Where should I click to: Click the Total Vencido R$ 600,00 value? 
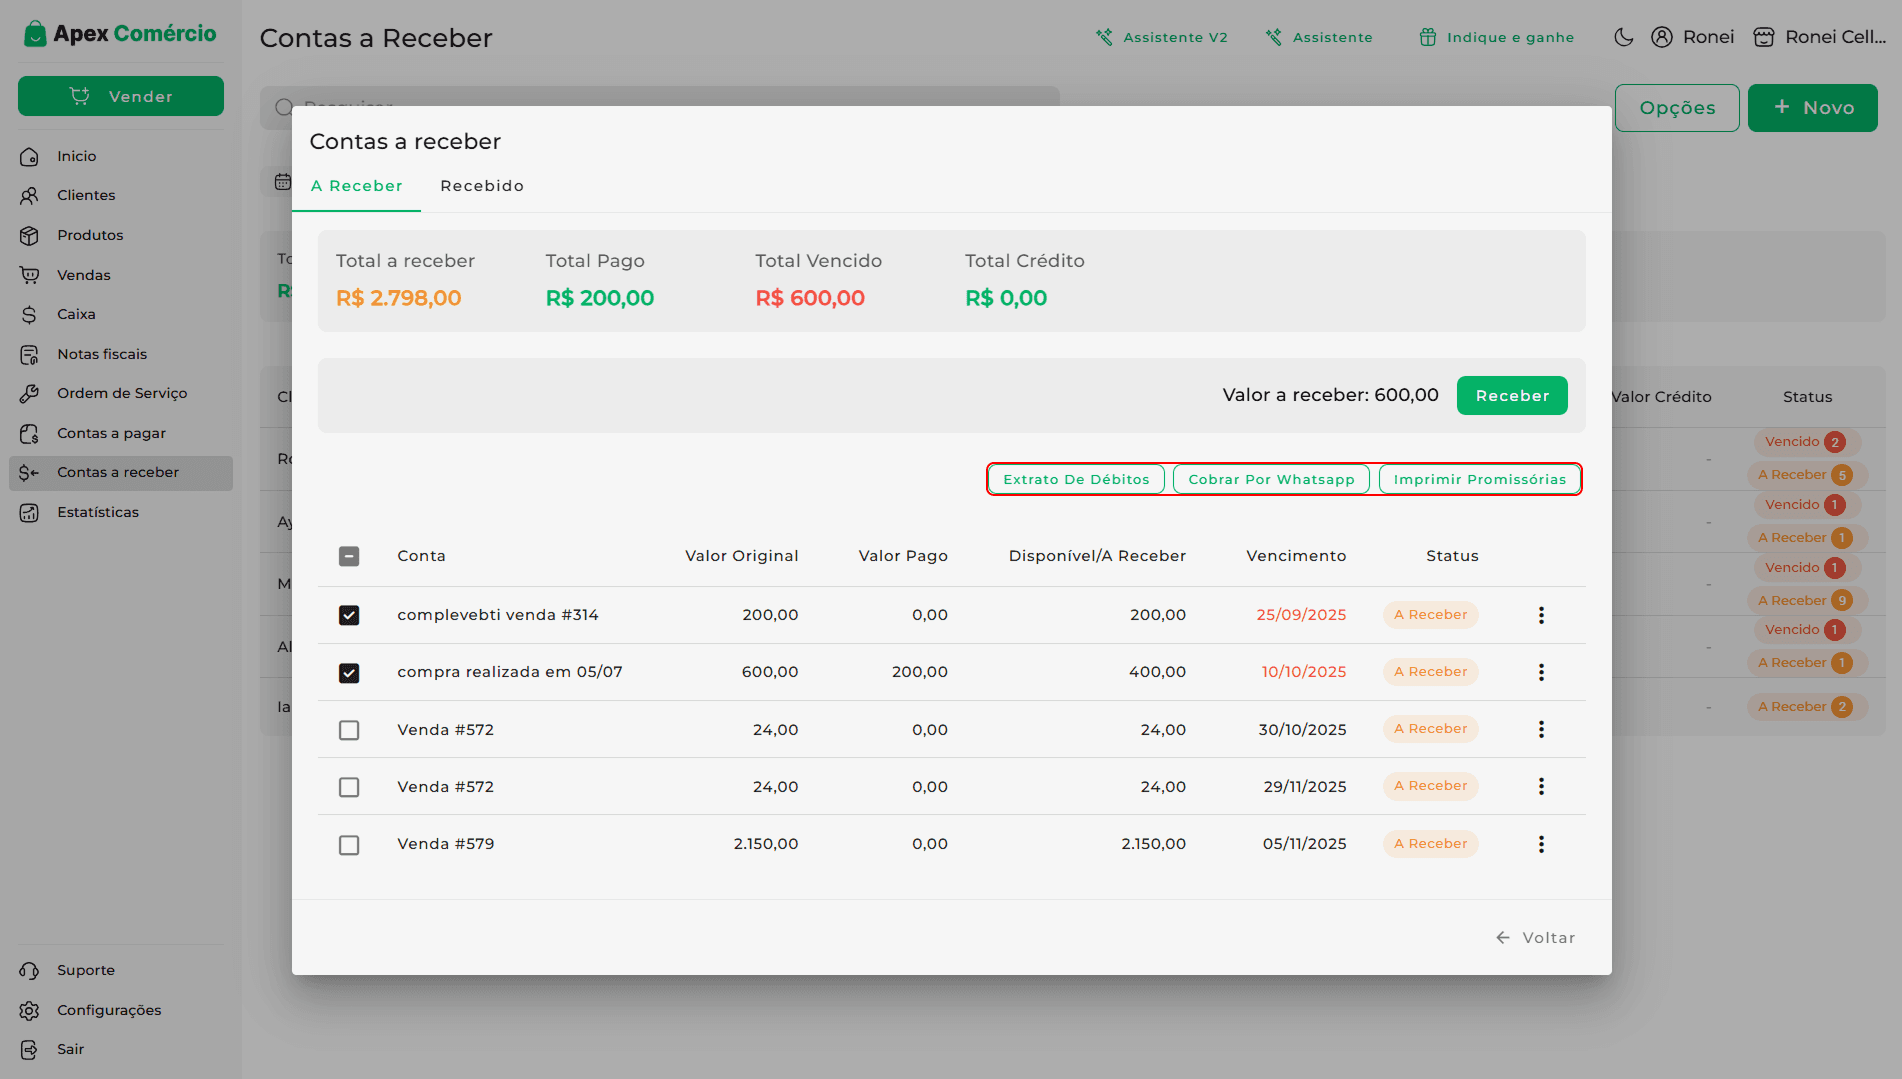pos(810,298)
